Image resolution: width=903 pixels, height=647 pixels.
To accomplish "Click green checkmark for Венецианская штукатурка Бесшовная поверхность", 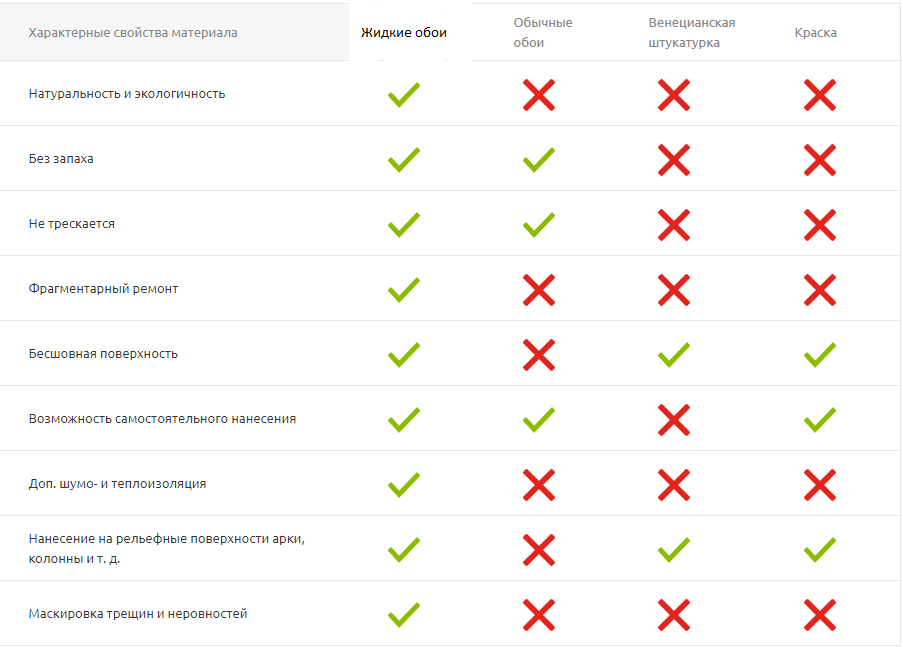I will tap(674, 354).
